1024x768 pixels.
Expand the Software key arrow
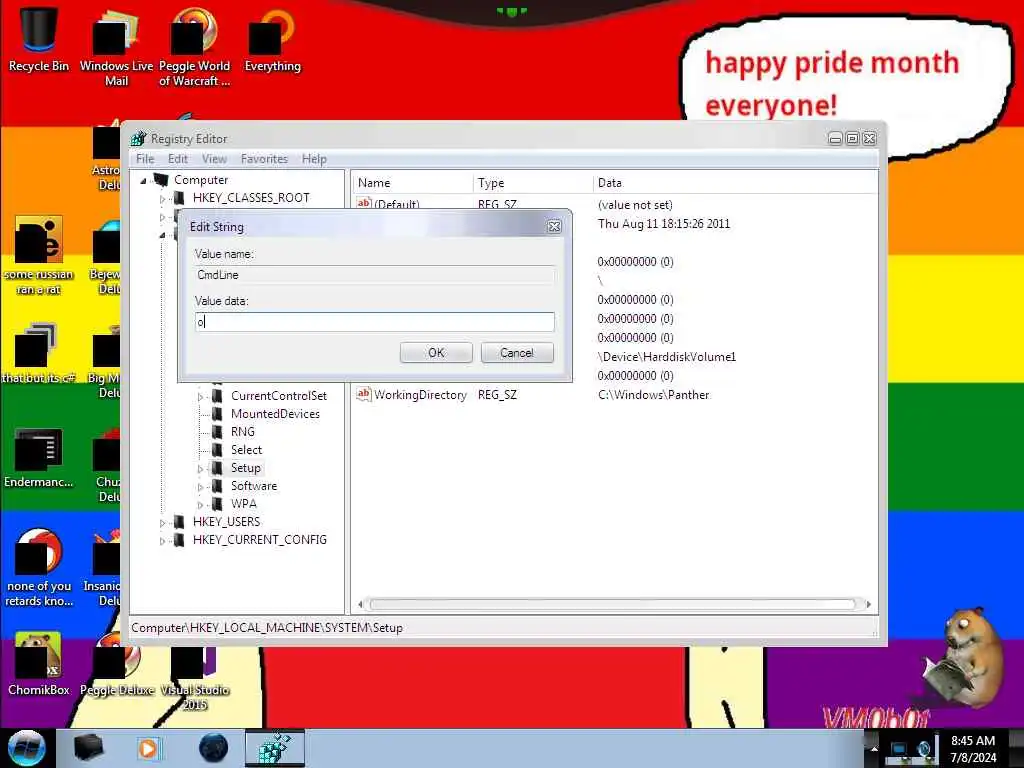pyautogui.click(x=200, y=487)
